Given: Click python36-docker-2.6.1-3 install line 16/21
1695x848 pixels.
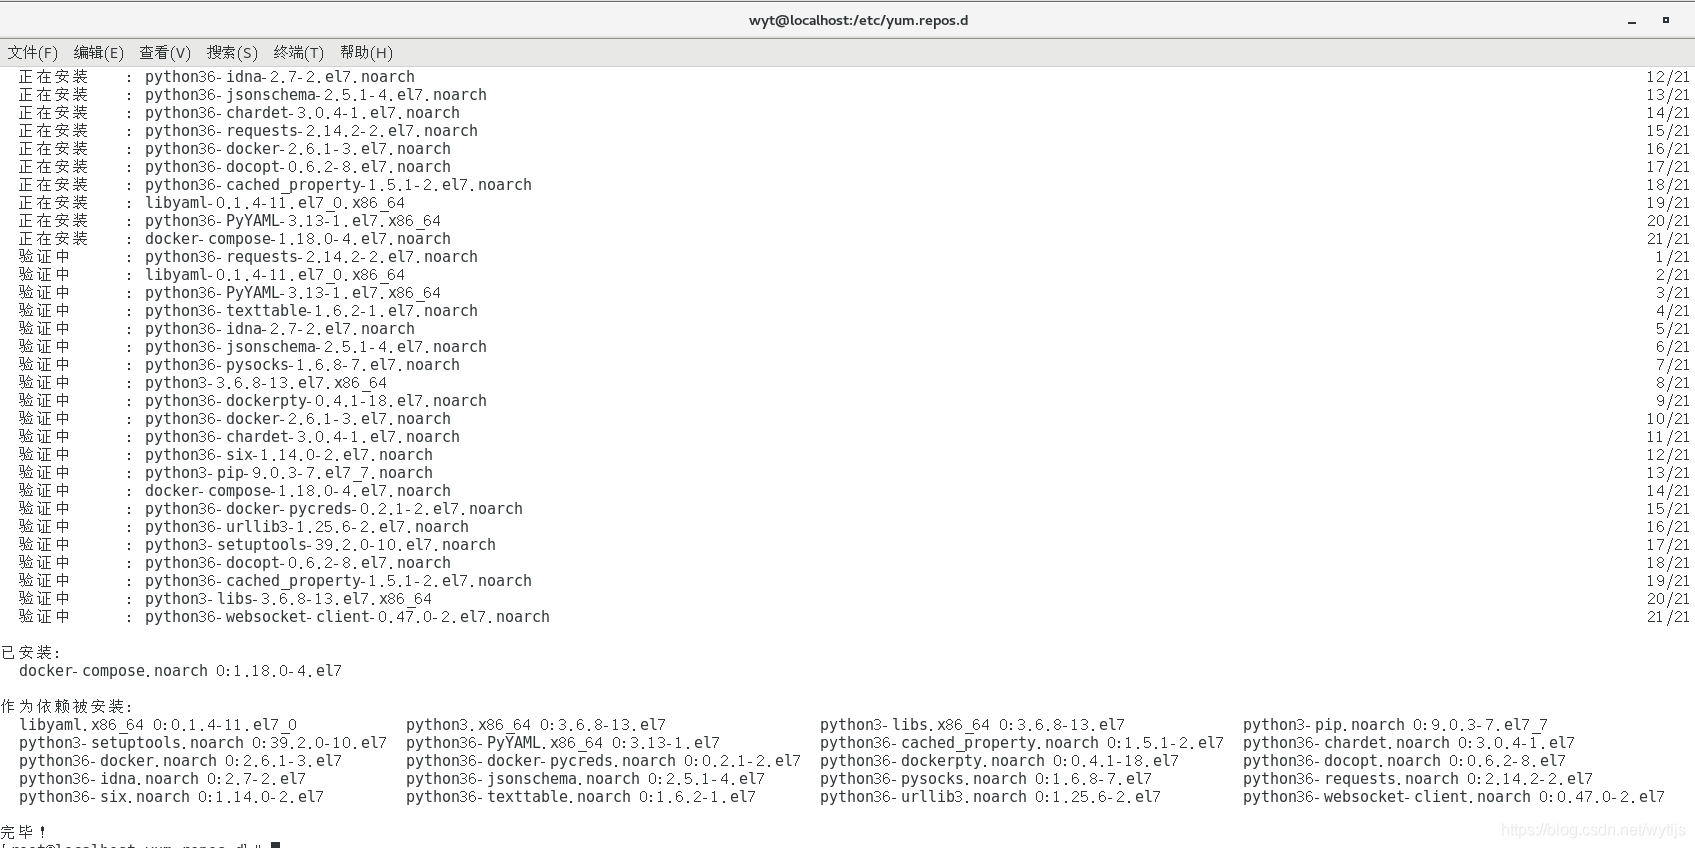Looking at the screenshot, I should pos(854,149).
